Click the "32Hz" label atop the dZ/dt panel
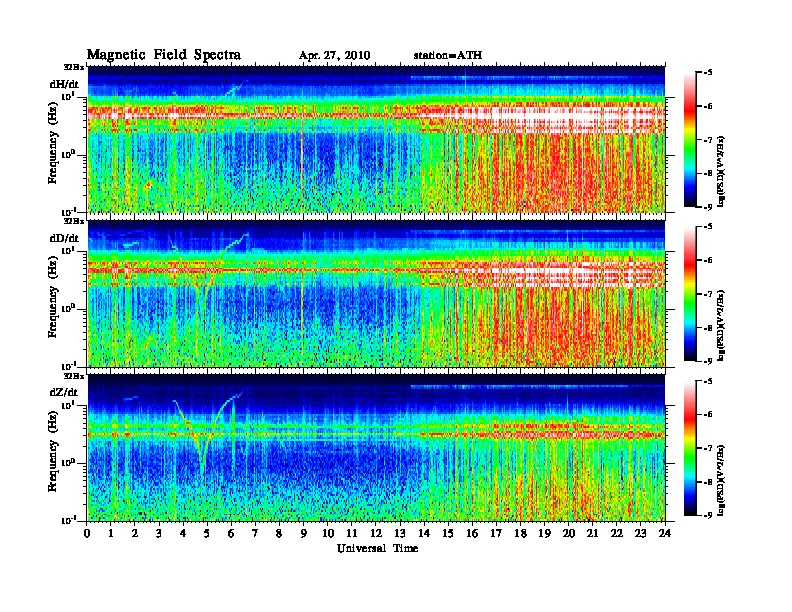The height and width of the screenshot is (612, 792). [74, 376]
